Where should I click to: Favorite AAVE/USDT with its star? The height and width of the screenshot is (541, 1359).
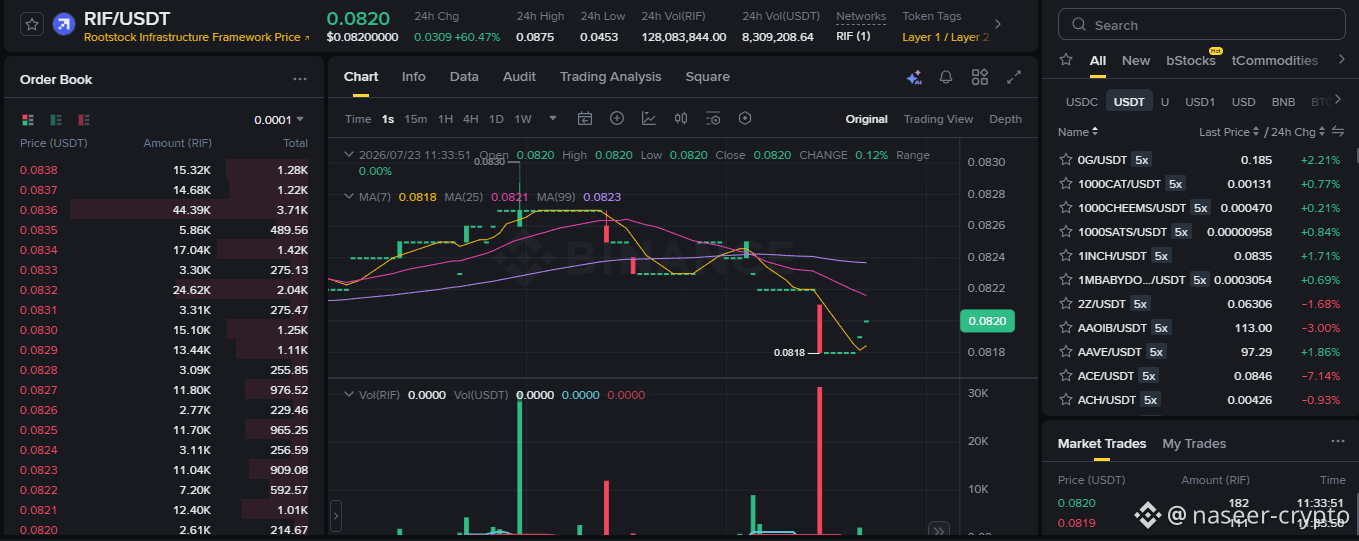click(1066, 352)
